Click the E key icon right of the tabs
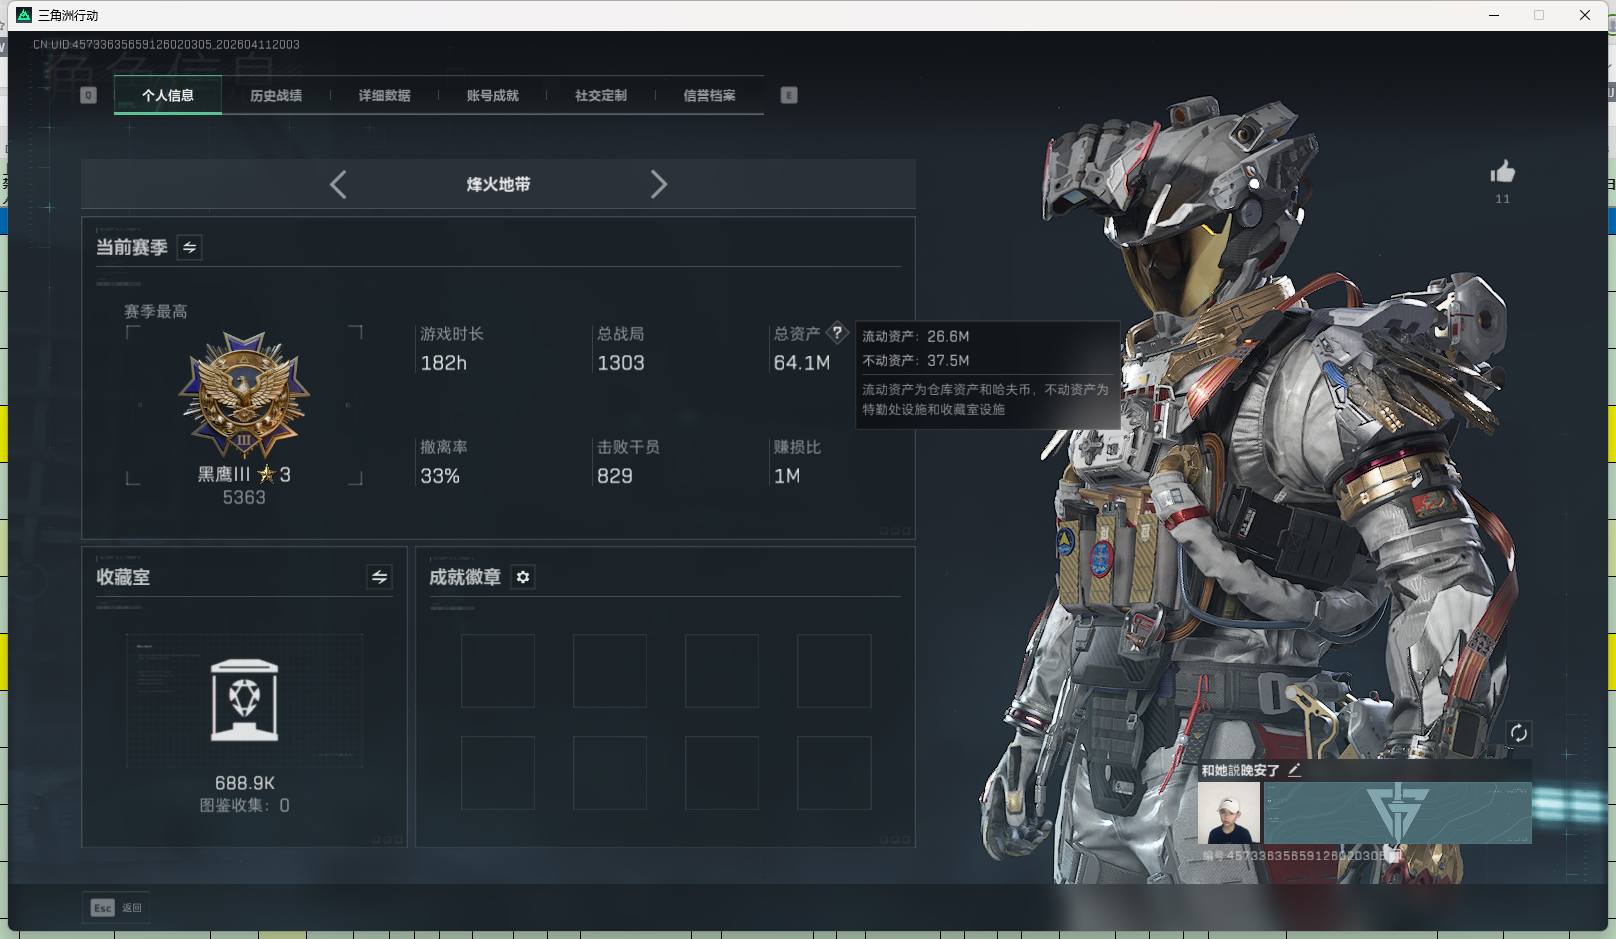 [789, 95]
